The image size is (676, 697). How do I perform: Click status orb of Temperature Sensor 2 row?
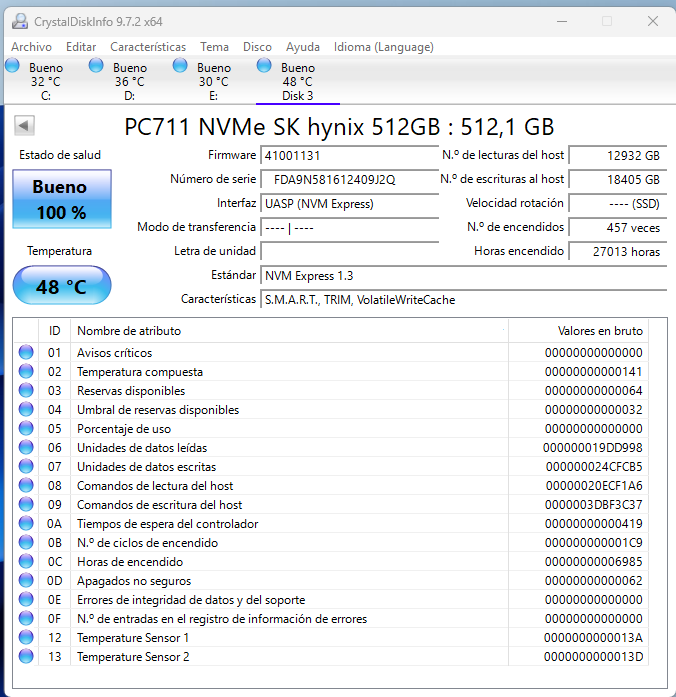click(x=26, y=656)
